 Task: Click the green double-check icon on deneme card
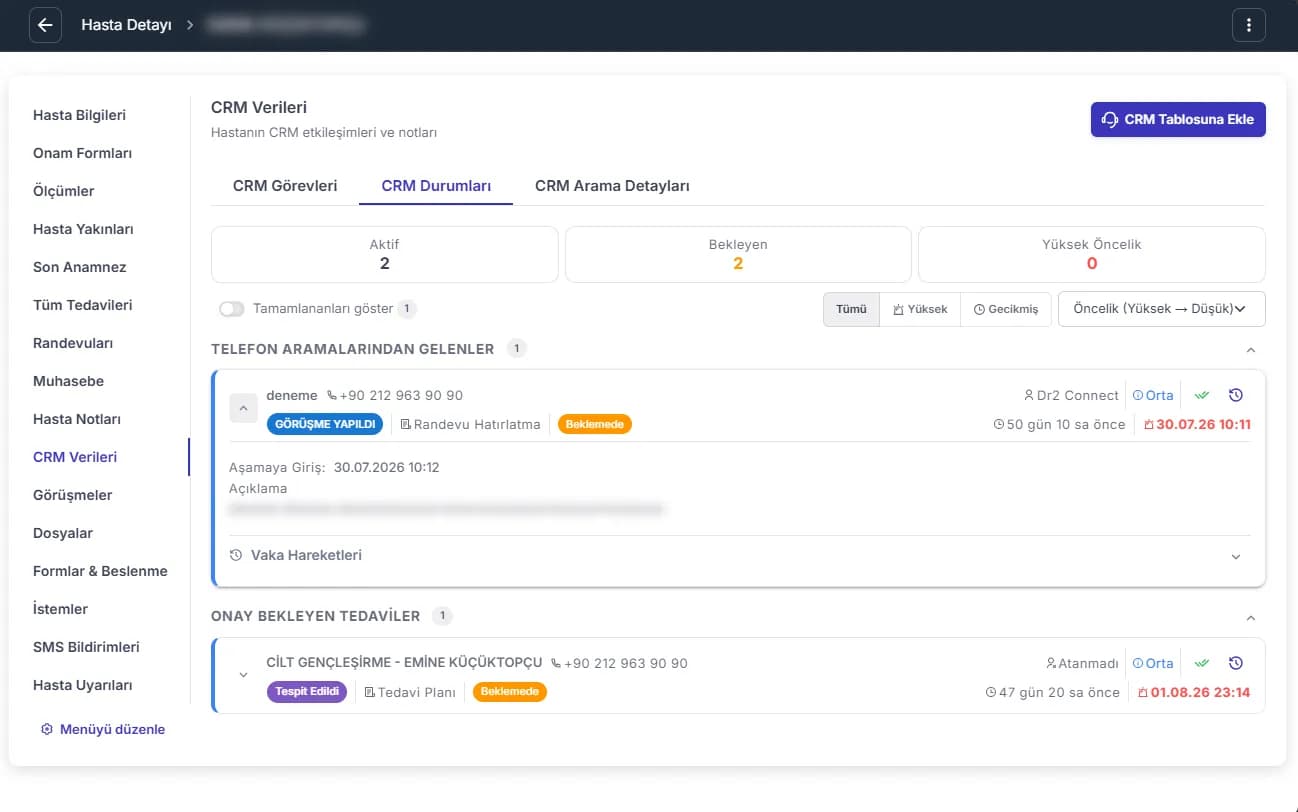(1202, 395)
